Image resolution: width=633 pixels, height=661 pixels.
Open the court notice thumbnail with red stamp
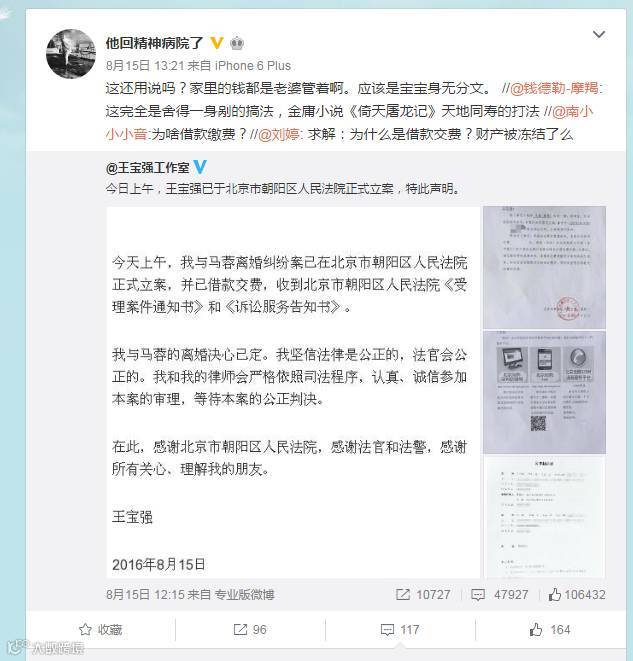click(544, 267)
